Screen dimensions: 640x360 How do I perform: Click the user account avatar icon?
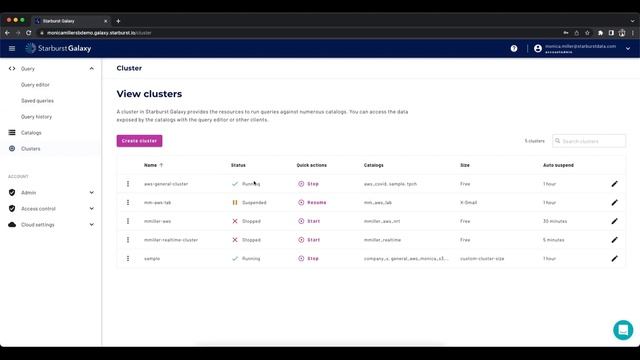coord(538,49)
